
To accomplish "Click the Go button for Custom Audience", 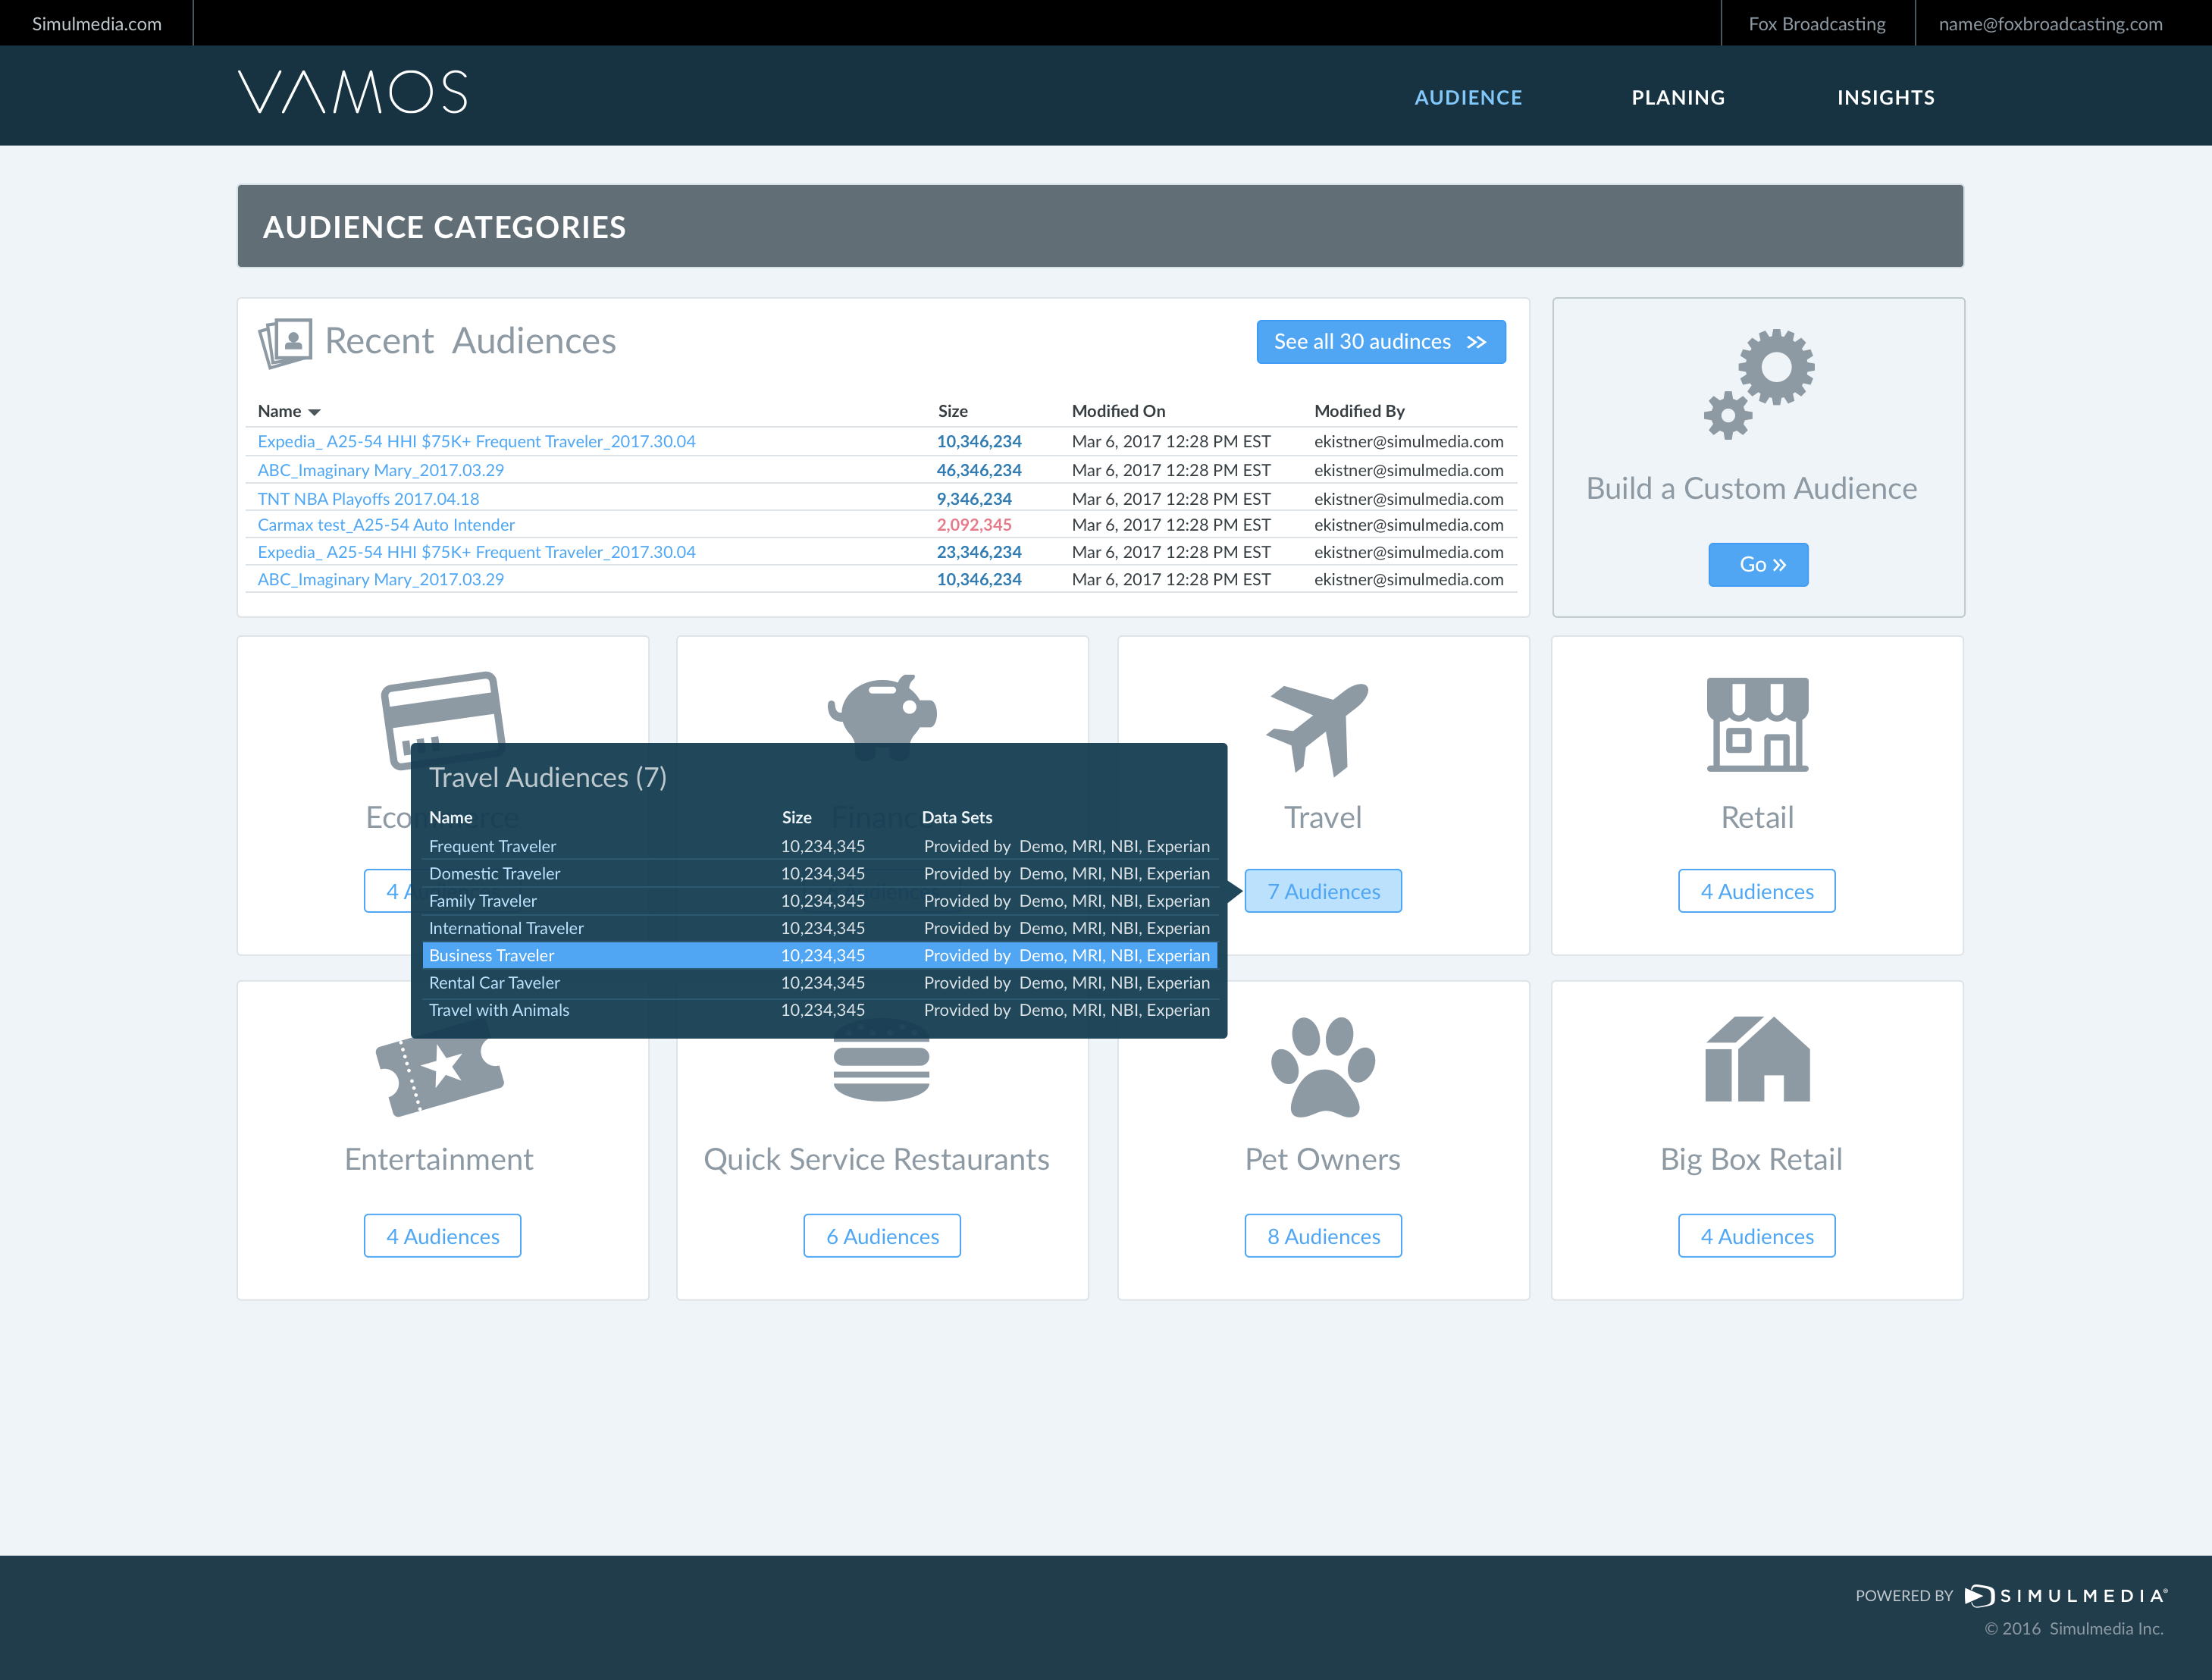I will (x=1758, y=565).
